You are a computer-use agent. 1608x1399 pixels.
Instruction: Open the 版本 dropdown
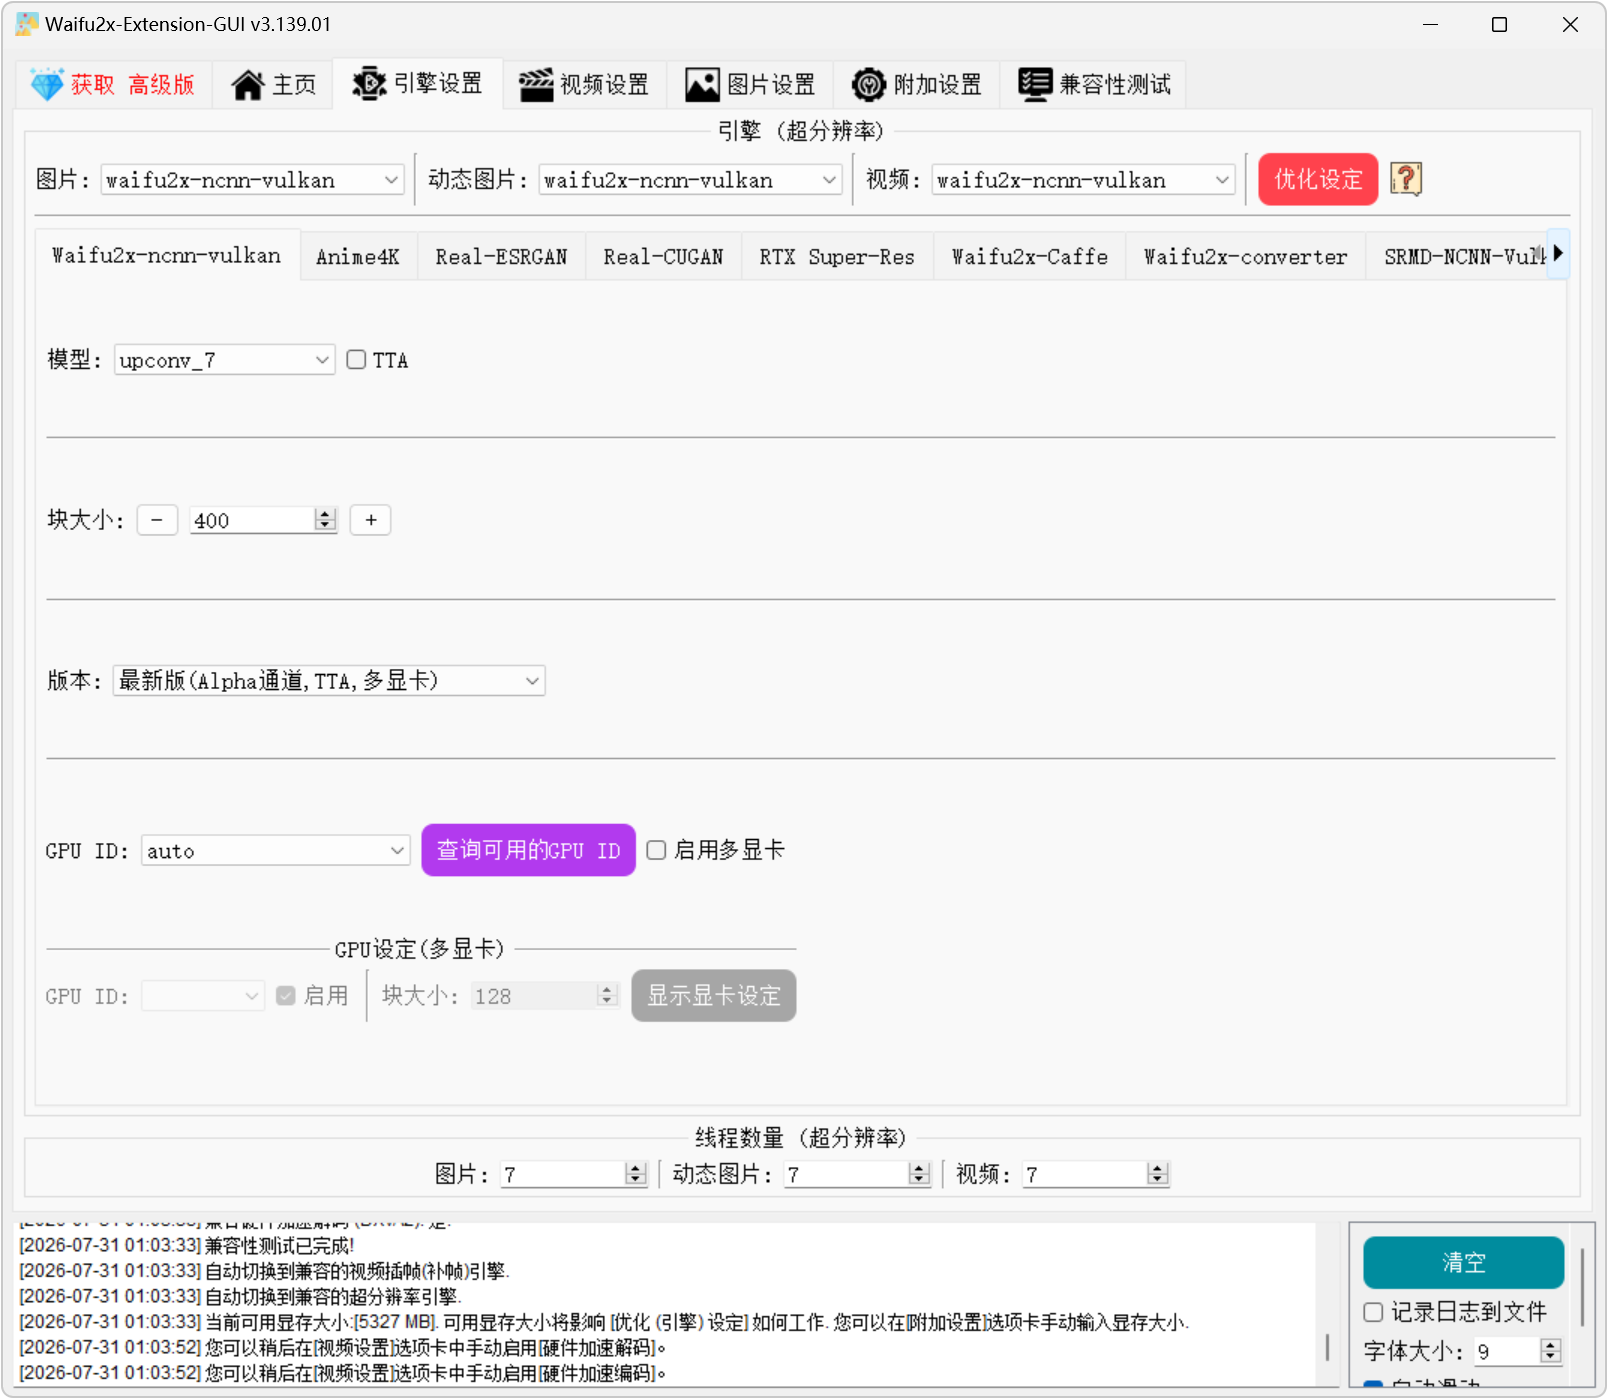point(329,681)
